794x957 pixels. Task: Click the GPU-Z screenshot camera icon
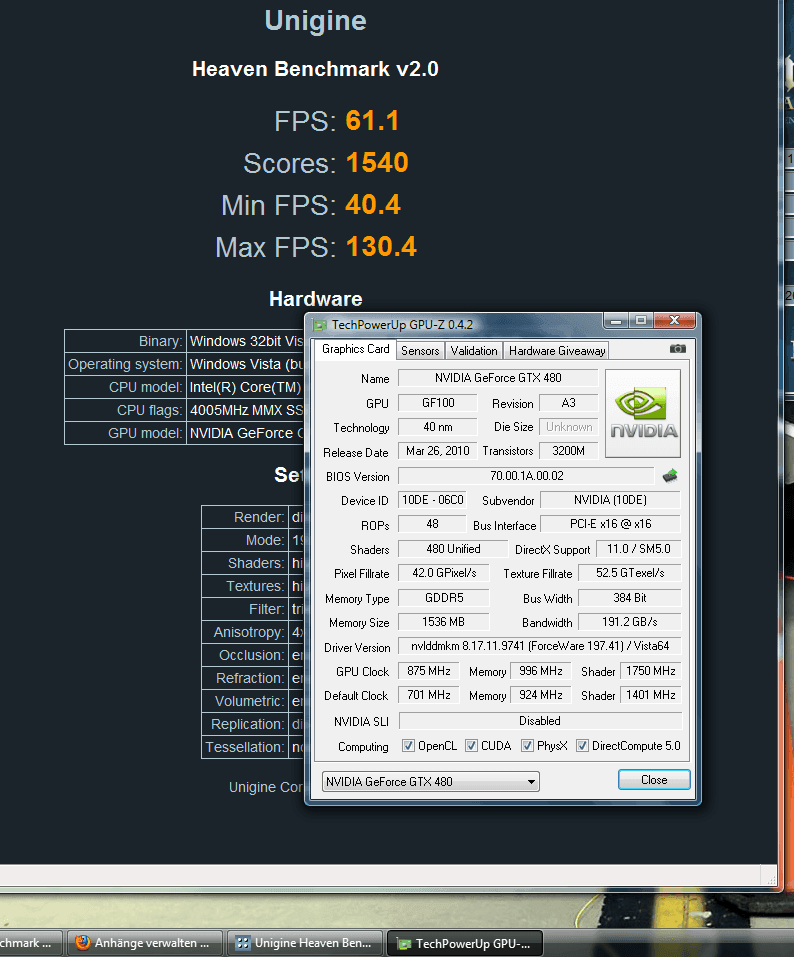677,349
